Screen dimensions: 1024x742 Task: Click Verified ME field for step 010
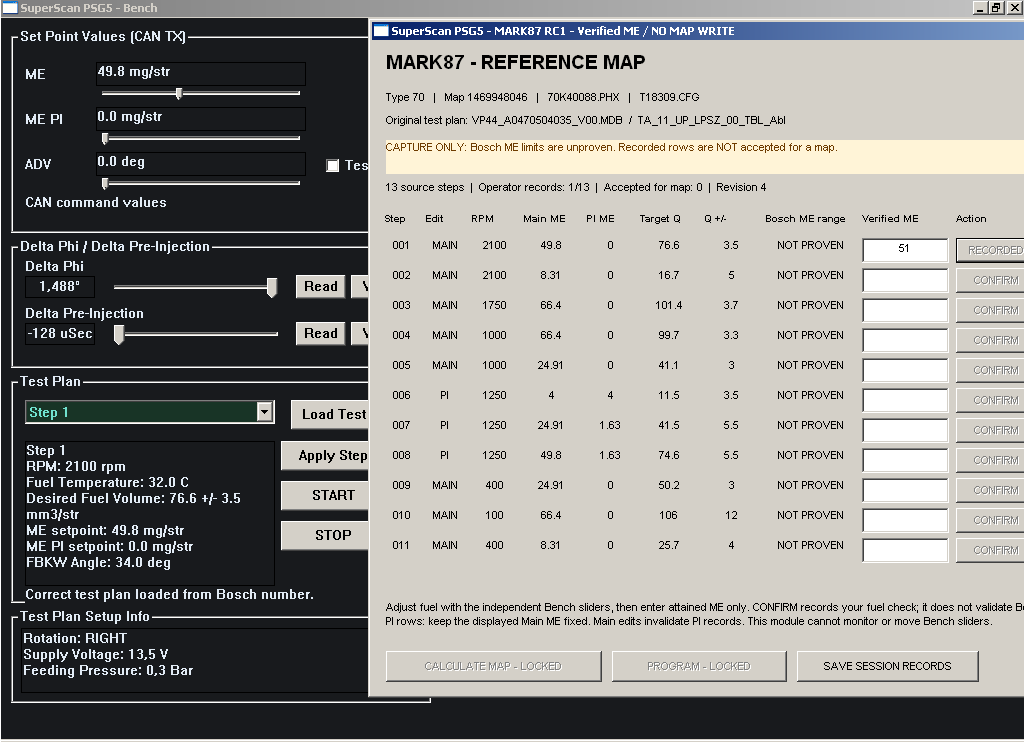905,521
